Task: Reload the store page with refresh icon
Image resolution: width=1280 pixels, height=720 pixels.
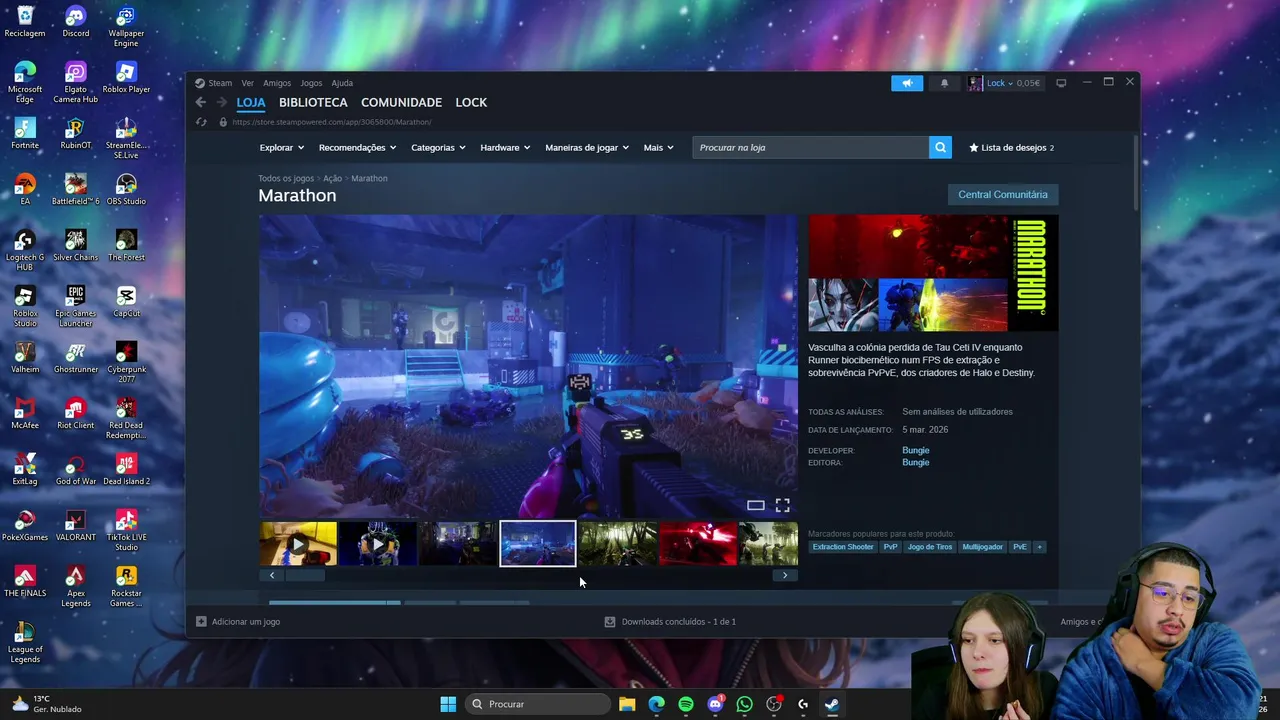Action: [201, 122]
